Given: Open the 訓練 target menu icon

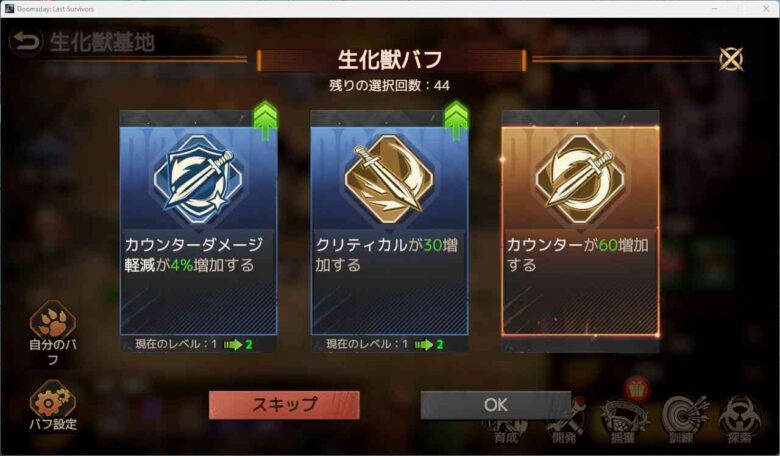Looking at the screenshot, I should [682, 420].
